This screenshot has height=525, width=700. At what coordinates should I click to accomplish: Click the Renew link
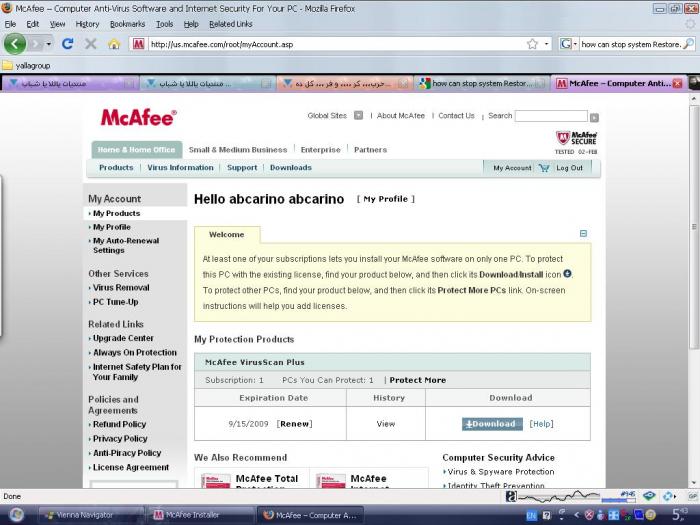coord(295,423)
